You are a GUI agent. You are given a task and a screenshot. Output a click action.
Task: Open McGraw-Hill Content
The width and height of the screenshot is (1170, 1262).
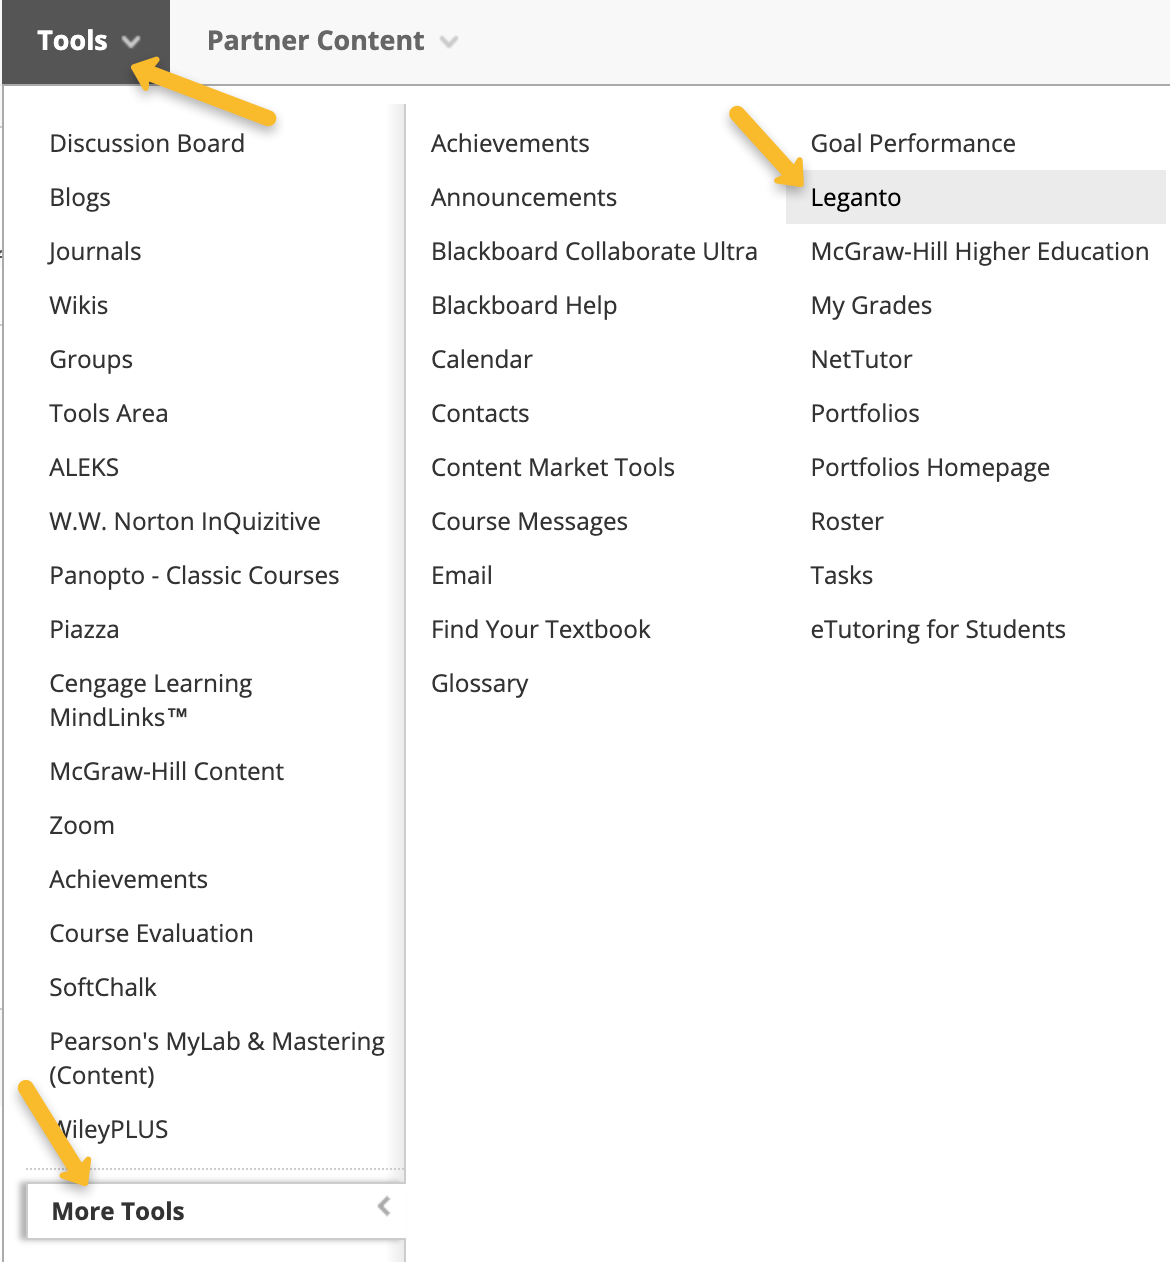point(167,771)
